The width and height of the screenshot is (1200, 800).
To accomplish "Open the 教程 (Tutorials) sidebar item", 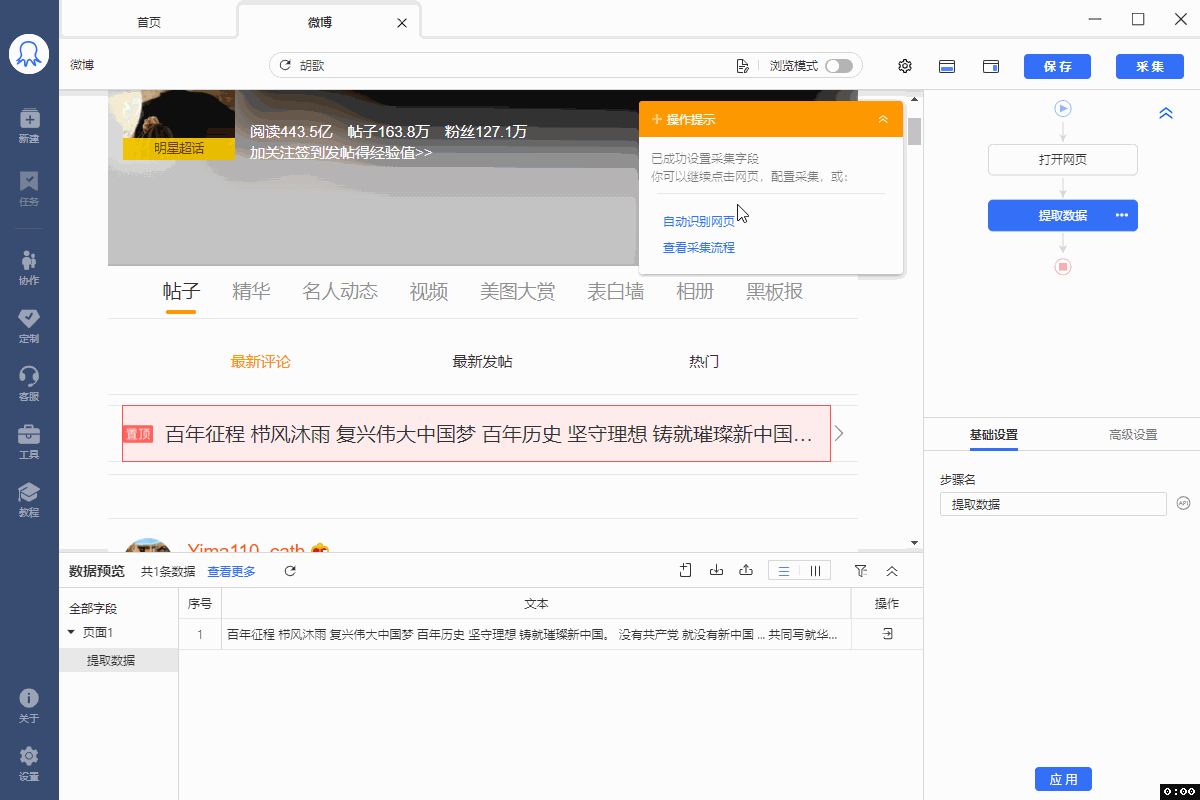I will 29,499.
